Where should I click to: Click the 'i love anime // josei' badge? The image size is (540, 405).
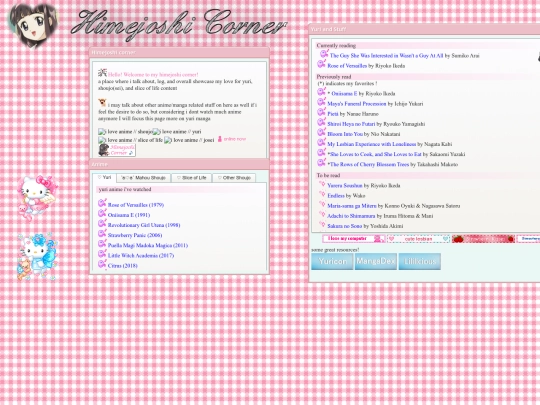(189, 140)
